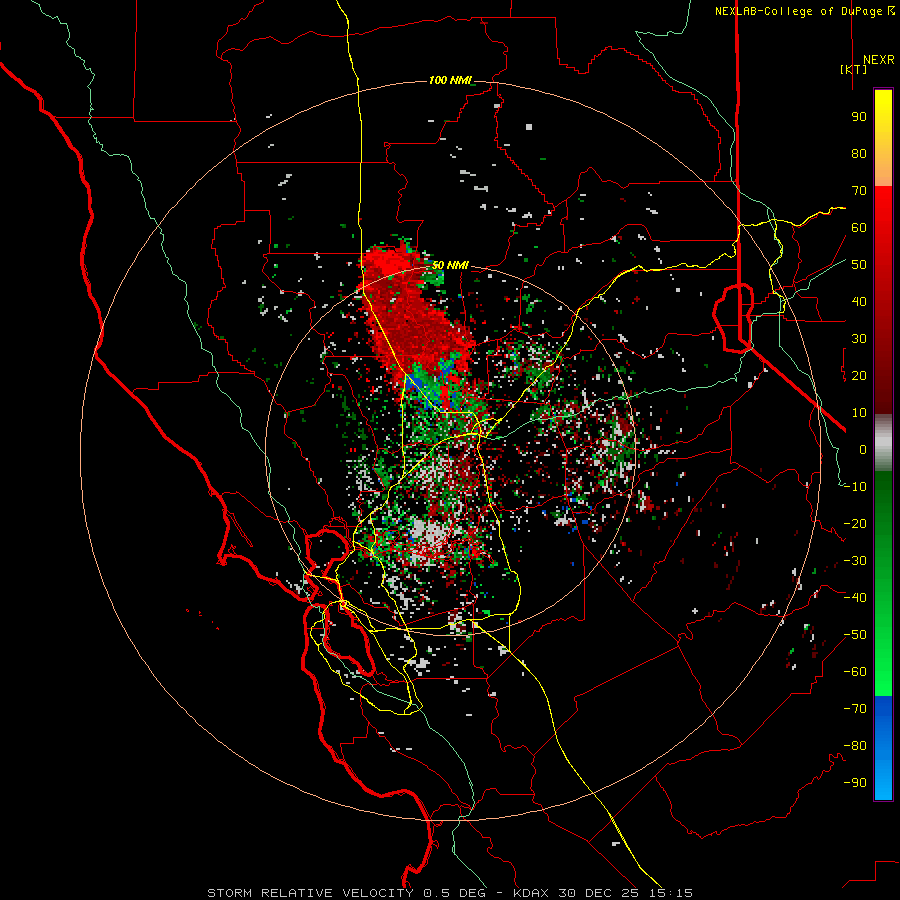Click the -60 value on the velocity scale

[855, 672]
